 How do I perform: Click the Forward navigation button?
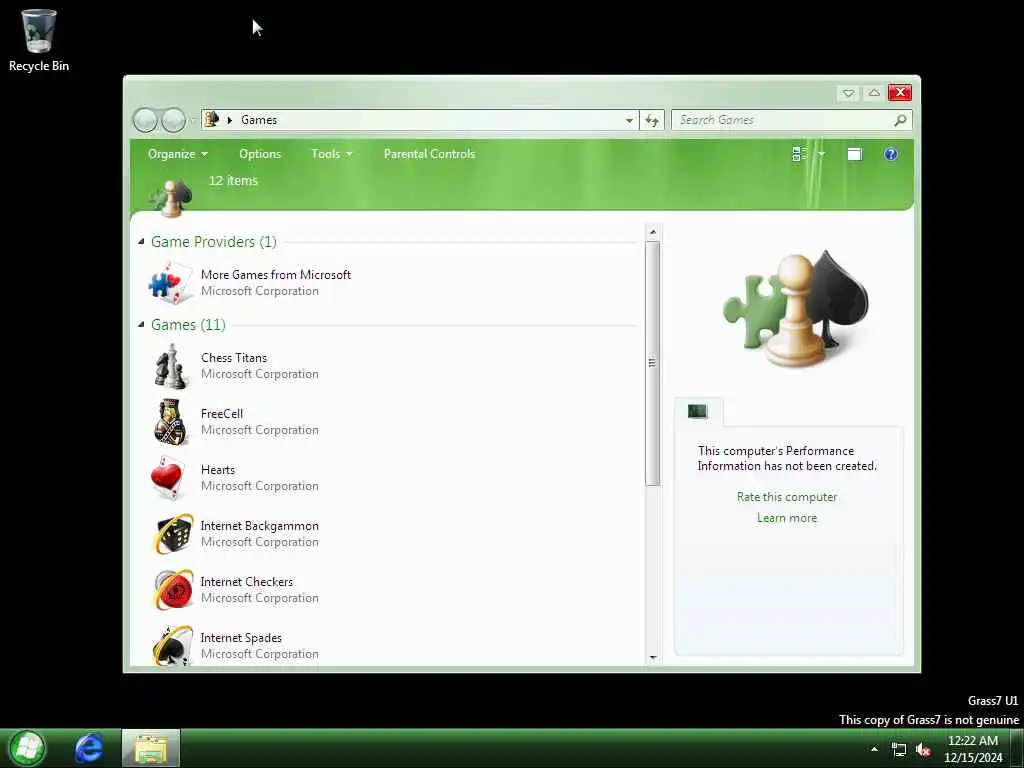pos(173,120)
